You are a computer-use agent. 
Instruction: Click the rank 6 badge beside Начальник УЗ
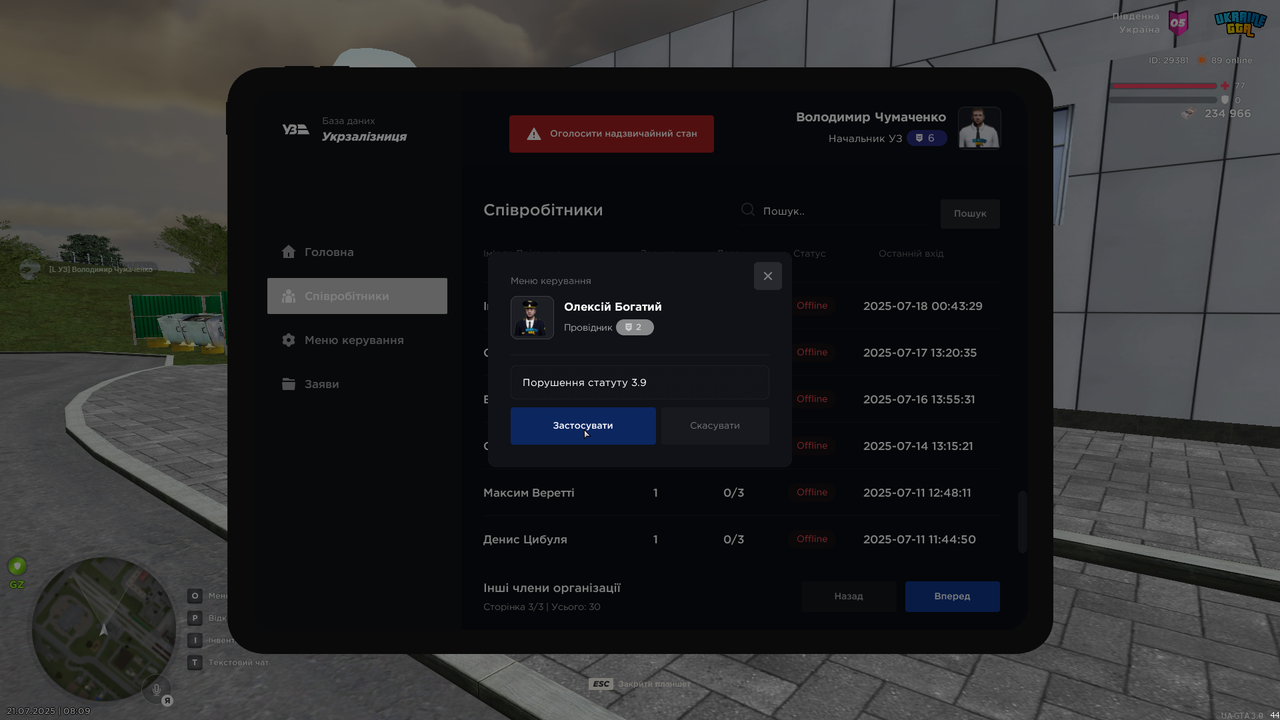click(926, 138)
